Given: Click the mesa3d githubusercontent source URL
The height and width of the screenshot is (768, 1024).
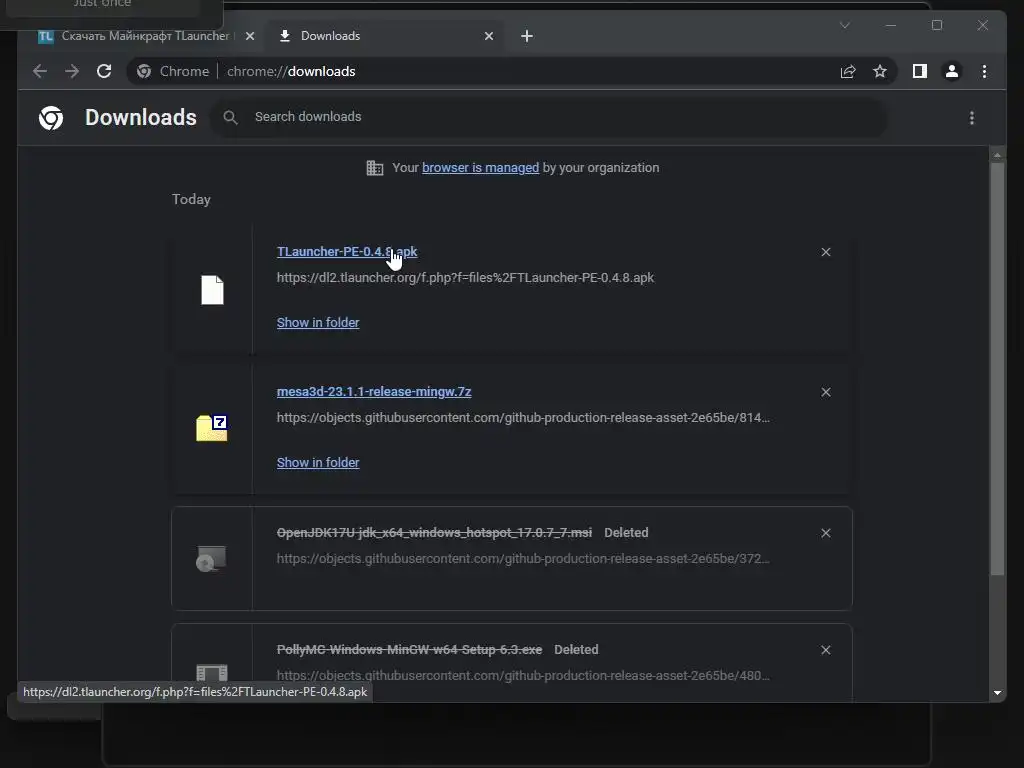Looking at the screenshot, I should pyautogui.click(x=523, y=417).
